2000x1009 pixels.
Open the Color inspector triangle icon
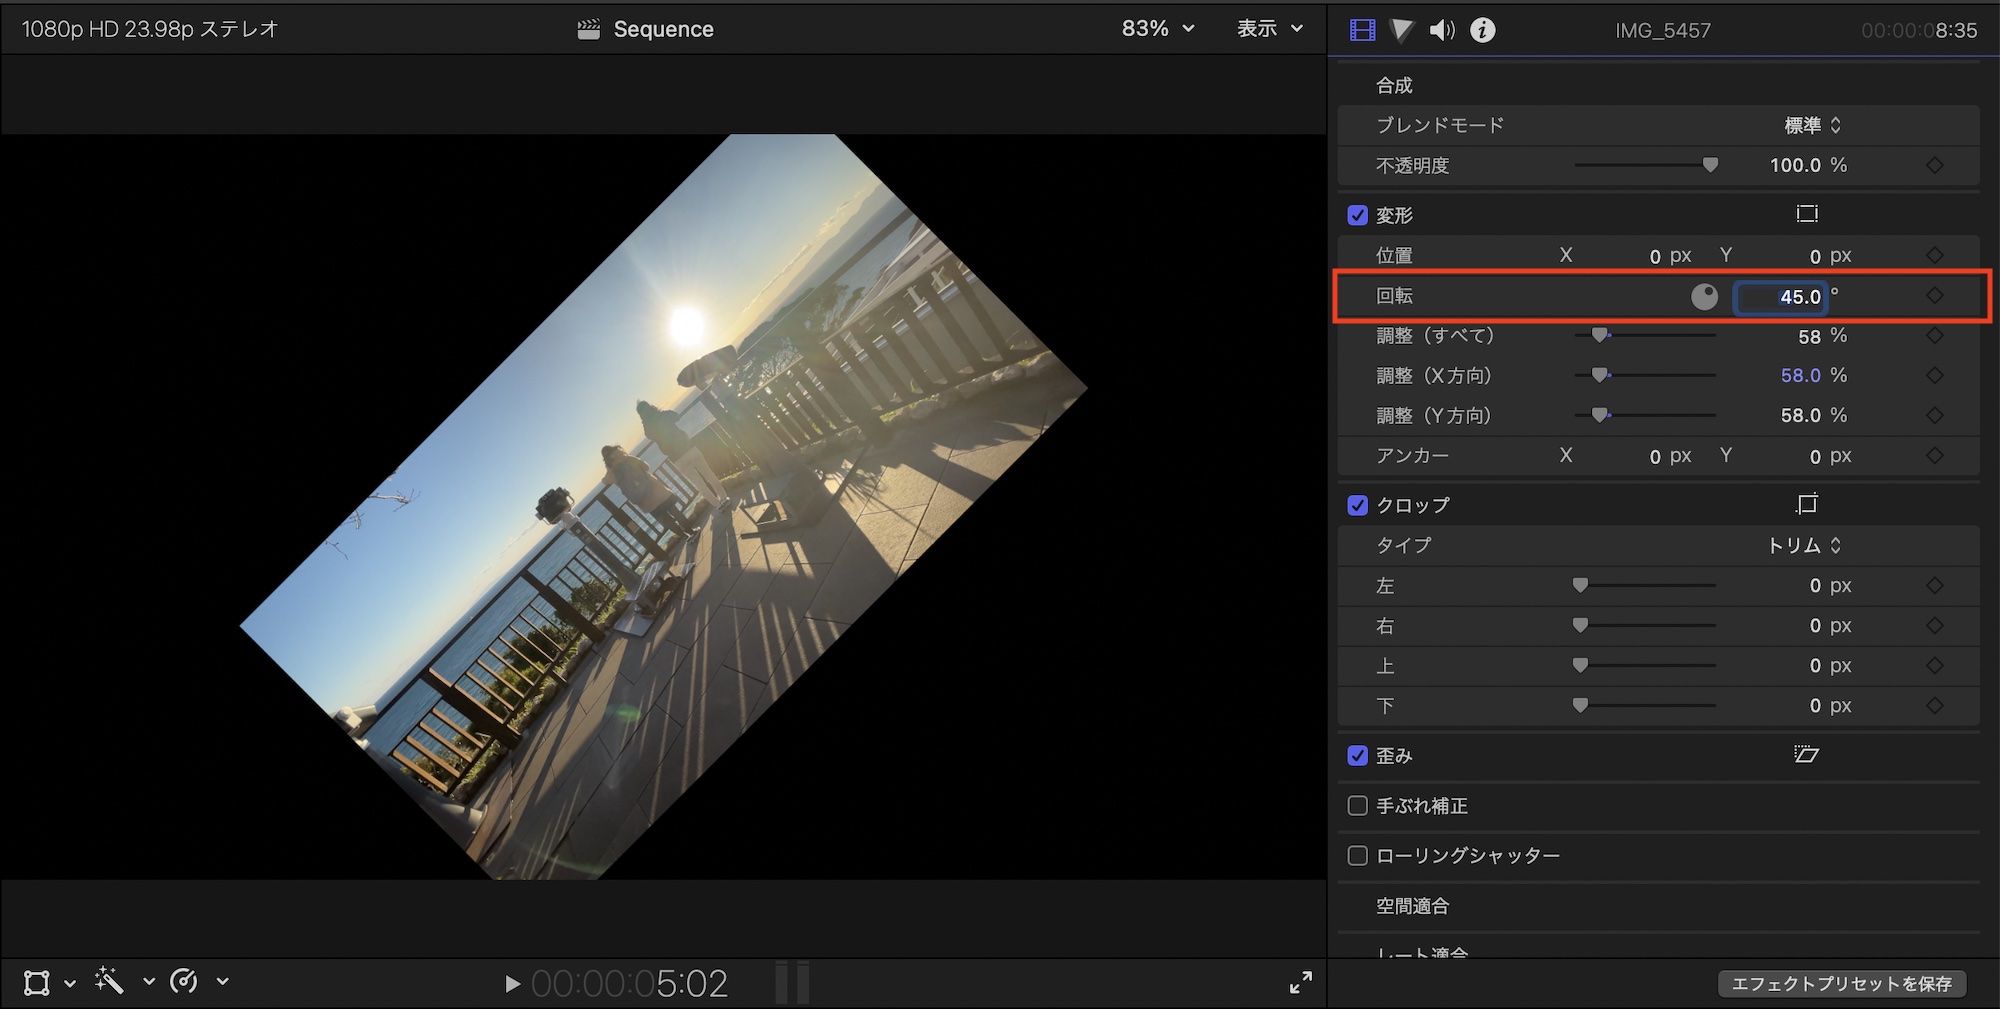click(1402, 30)
